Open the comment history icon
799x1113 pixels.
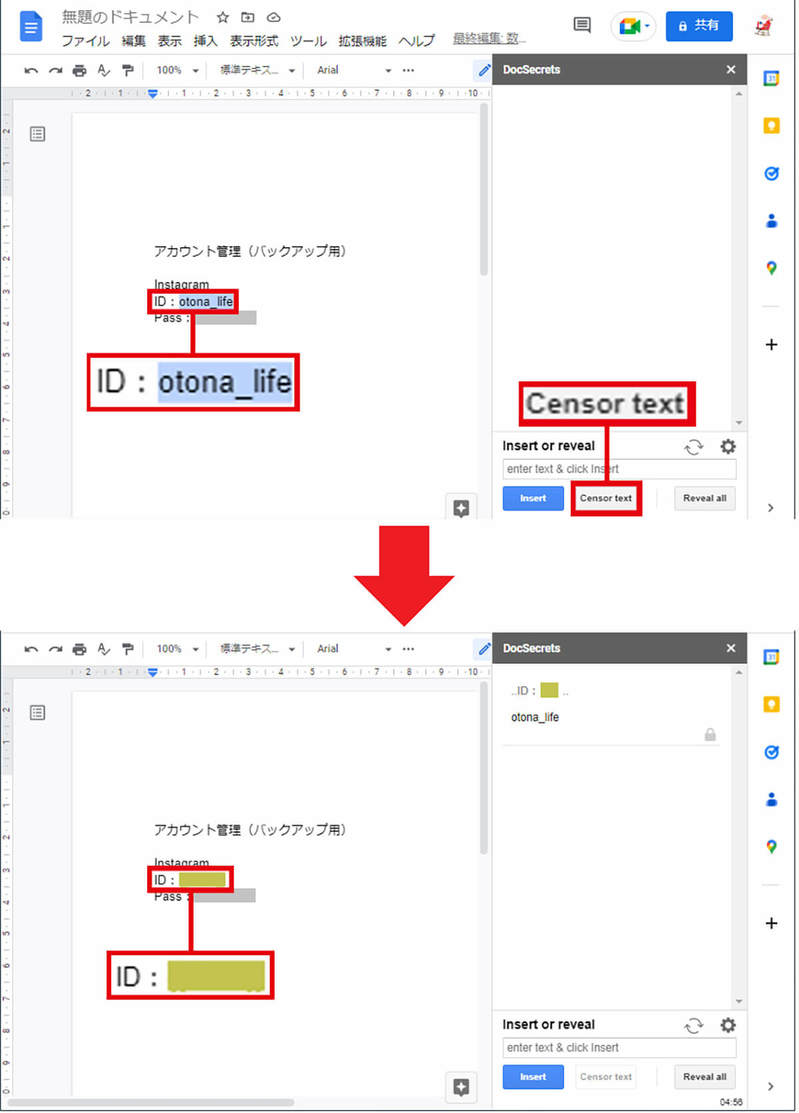pyautogui.click(x=582, y=26)
